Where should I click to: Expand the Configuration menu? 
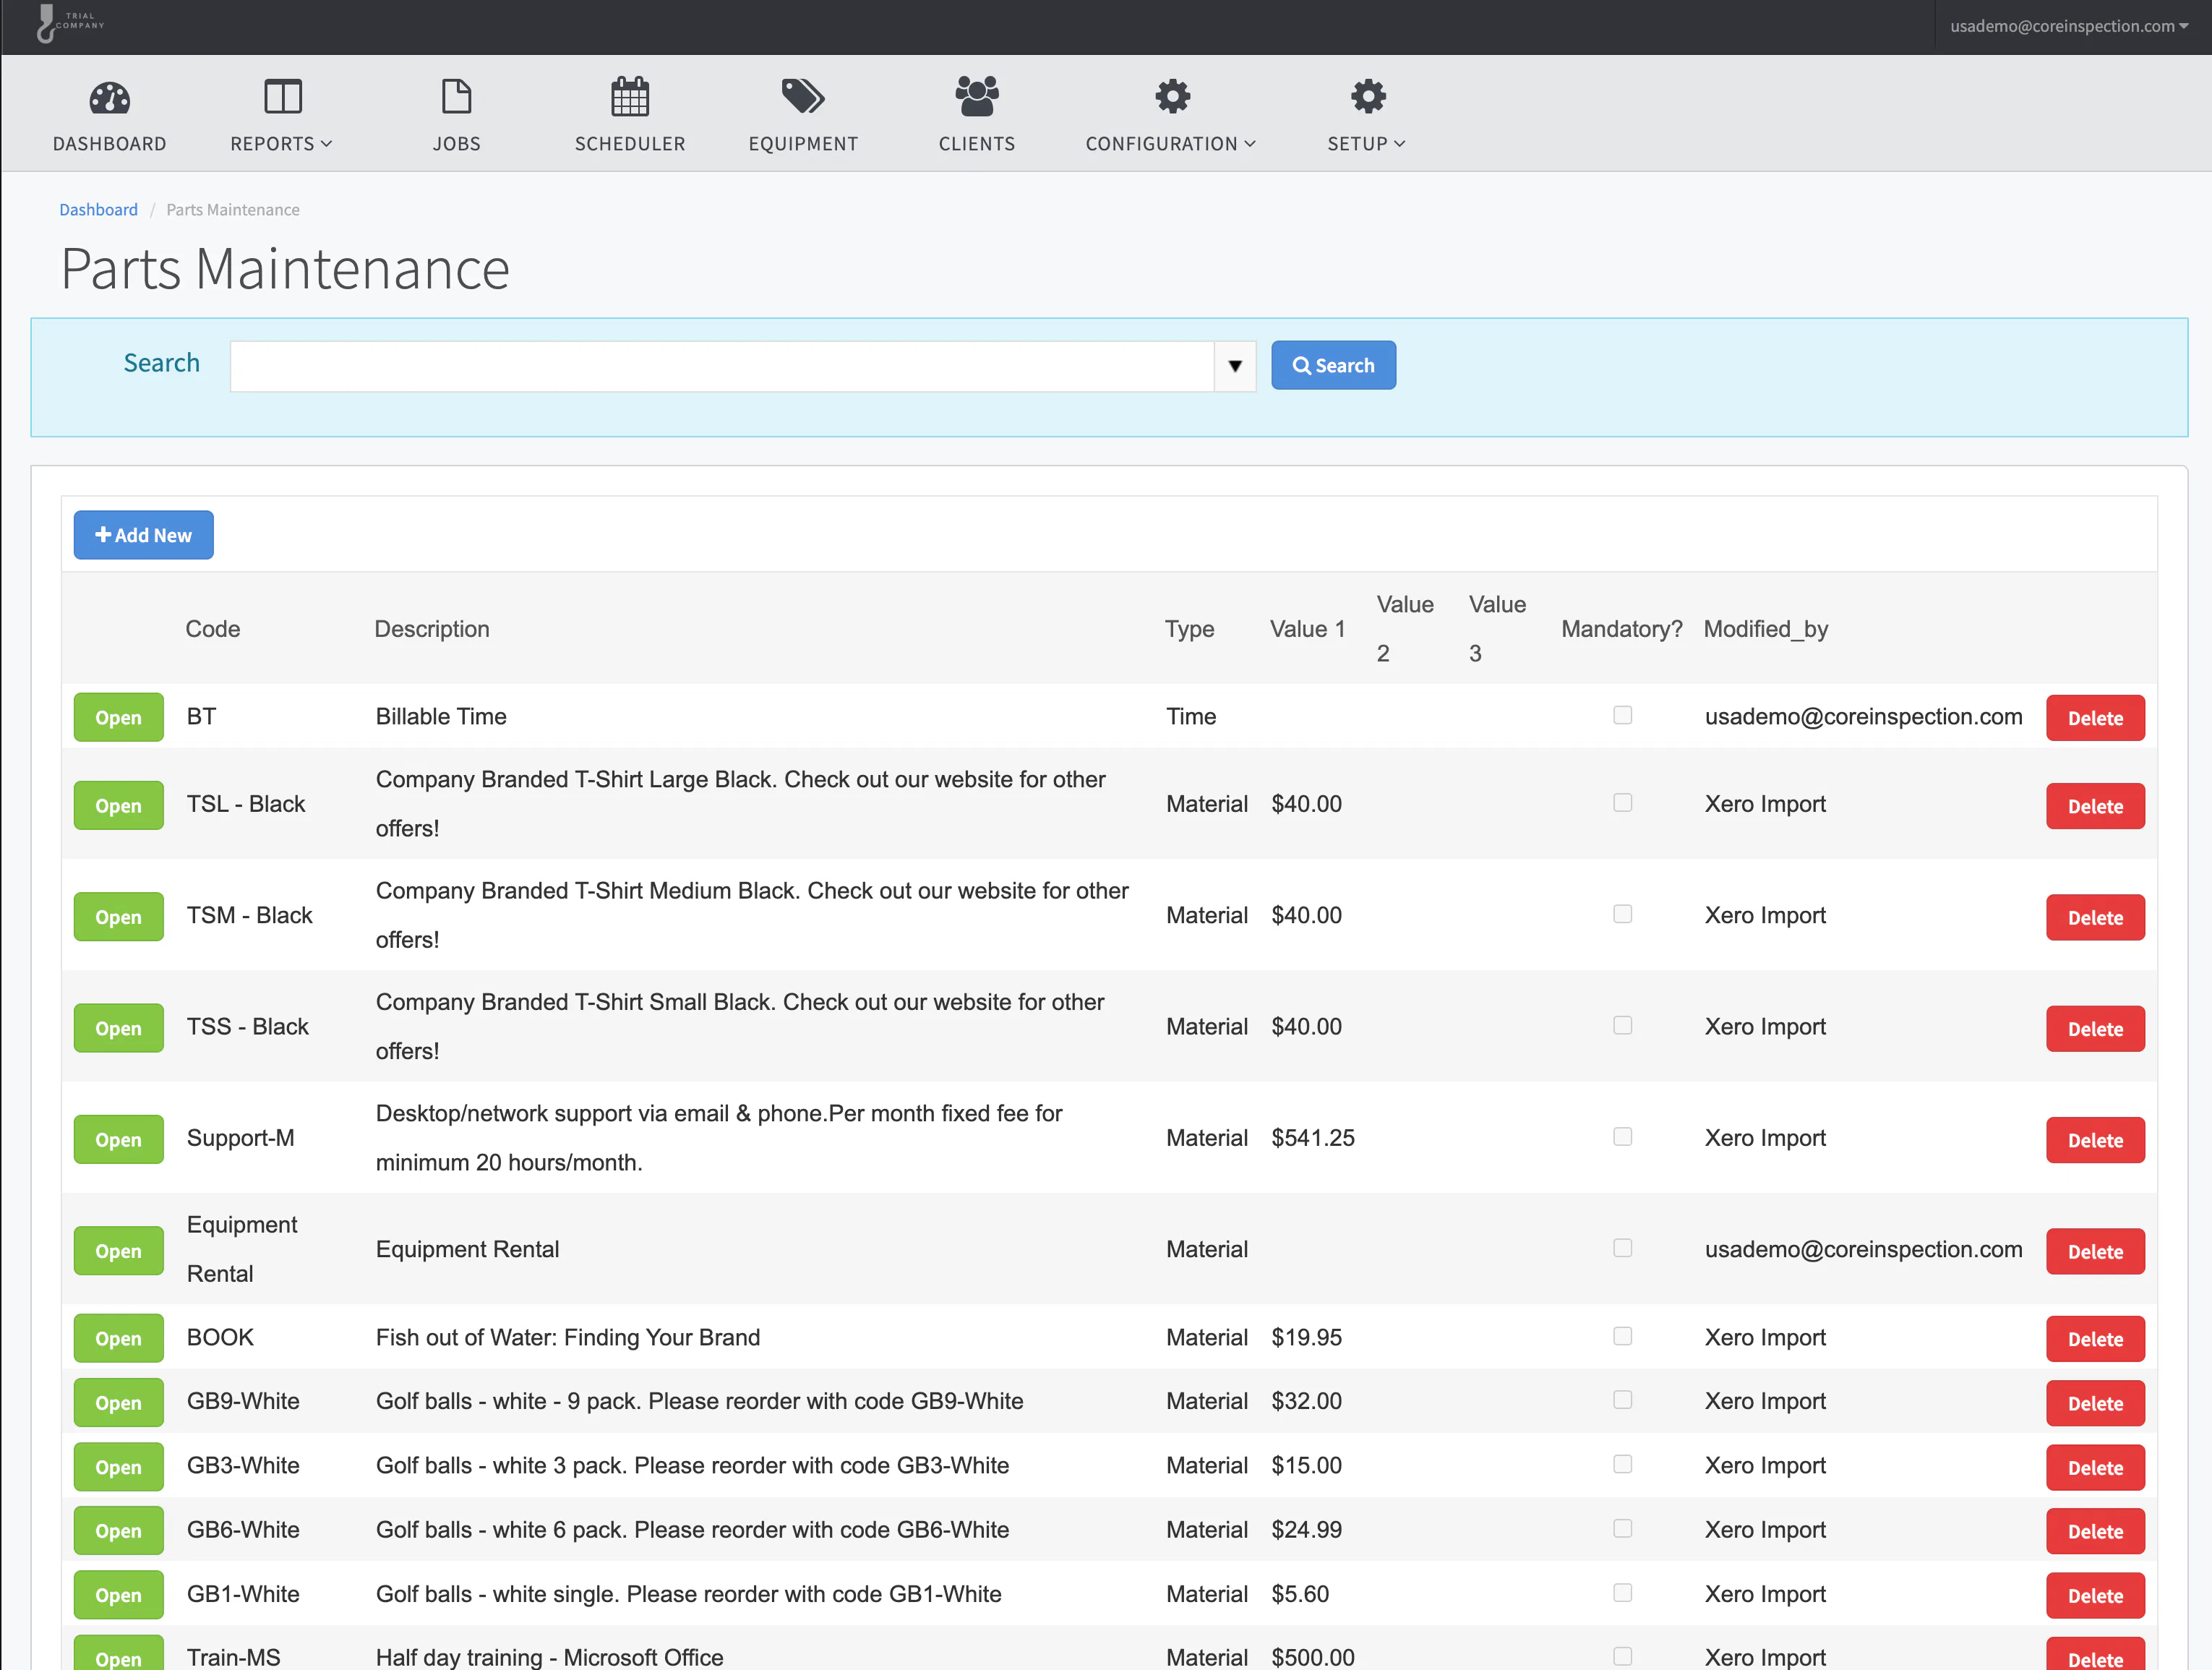1171,144
